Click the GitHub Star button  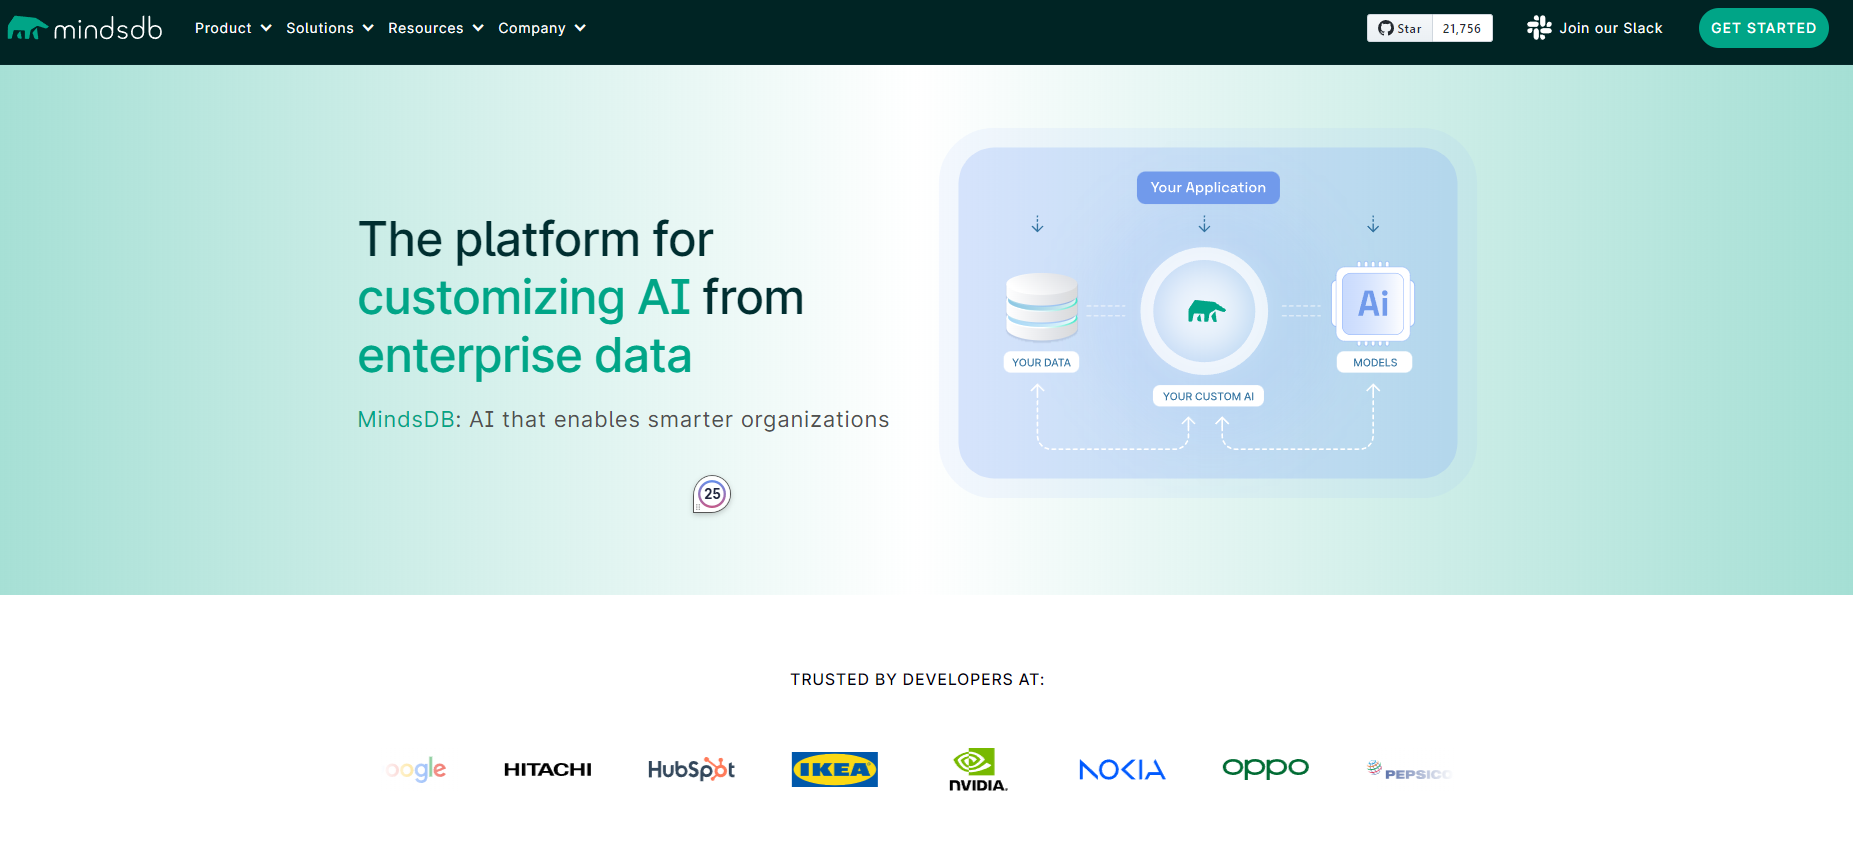coord(1400,28)
